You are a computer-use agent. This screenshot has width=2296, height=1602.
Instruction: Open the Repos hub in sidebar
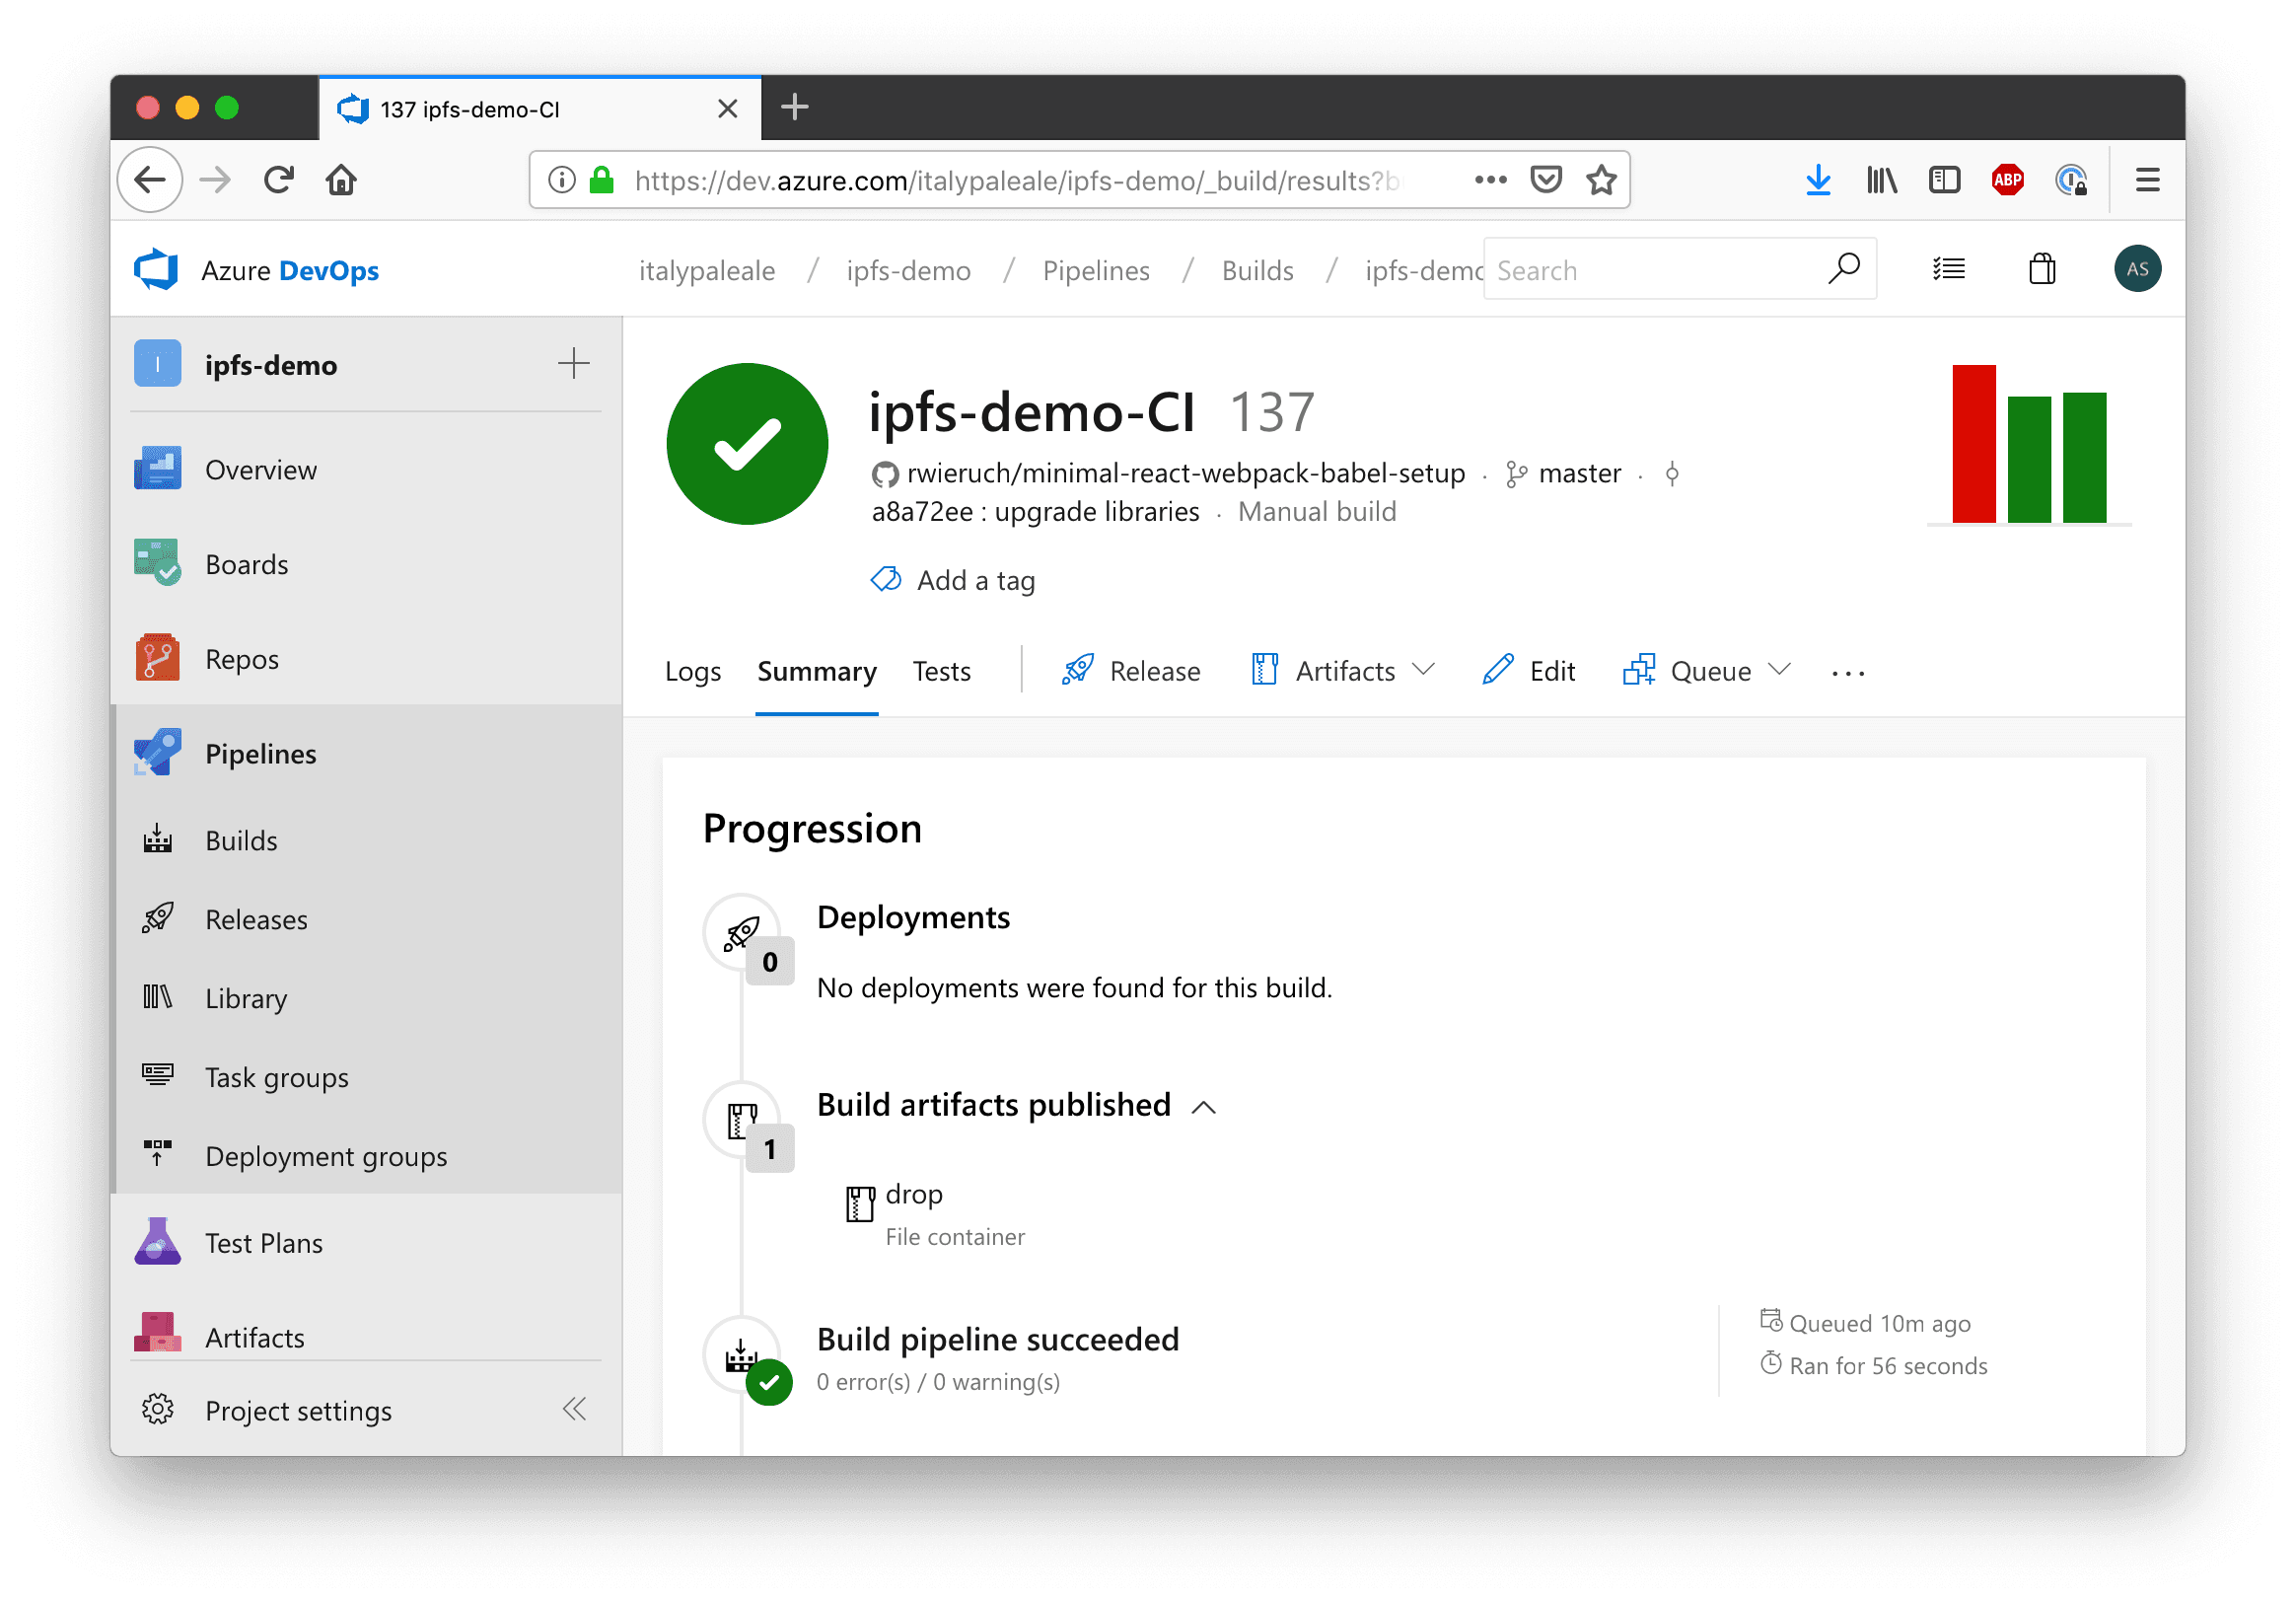pyautogui.click(x=366, y=658)
